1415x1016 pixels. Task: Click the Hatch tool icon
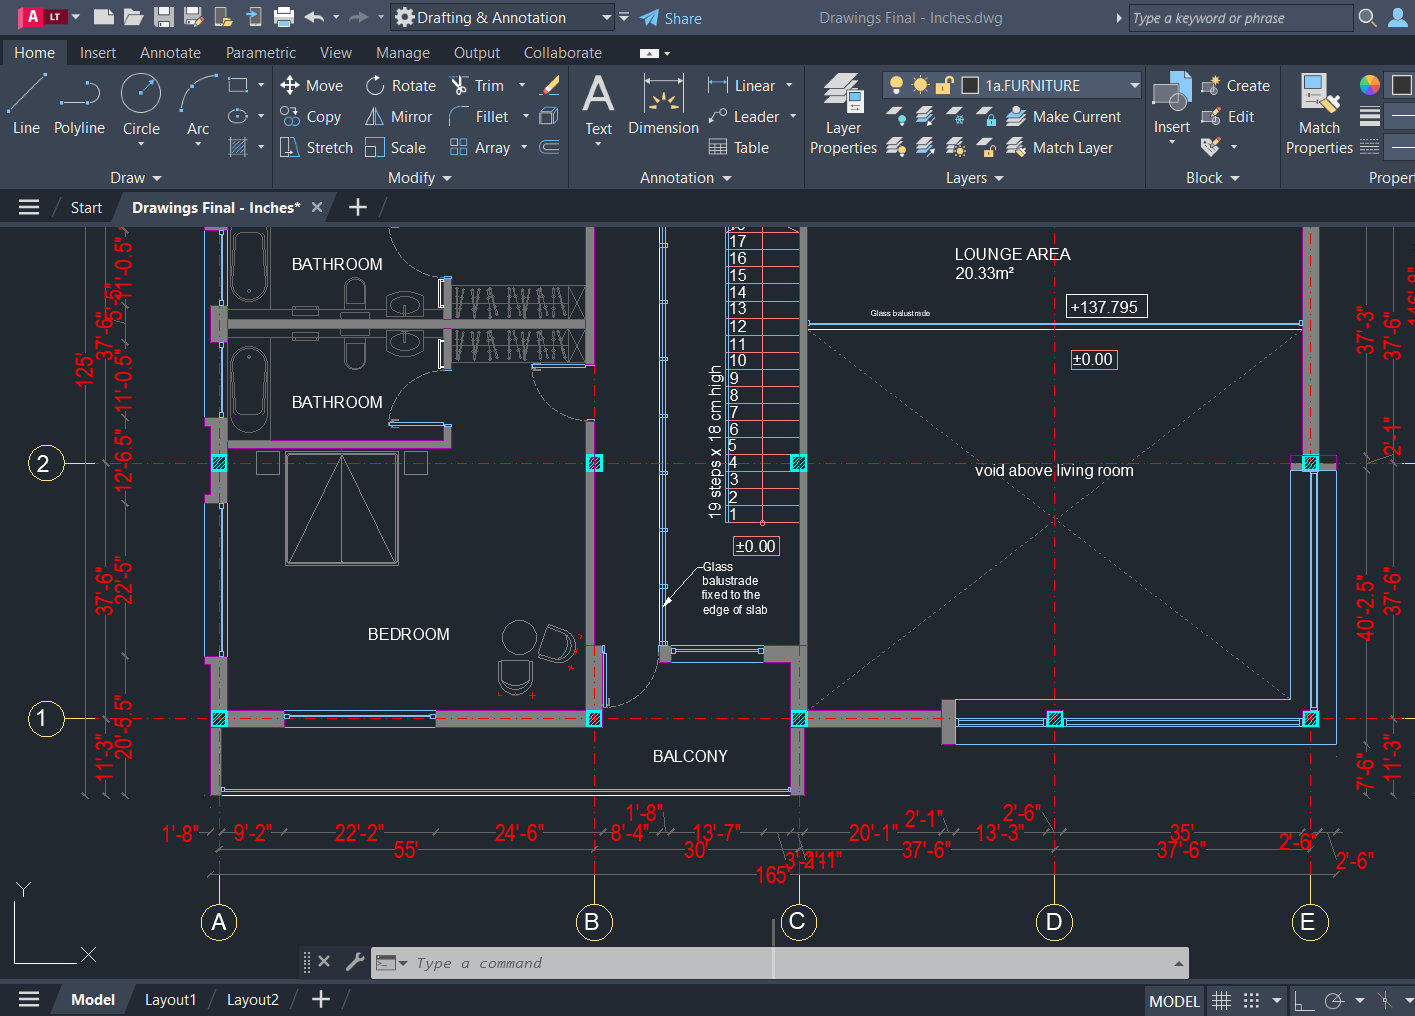[x=238, y=148]
